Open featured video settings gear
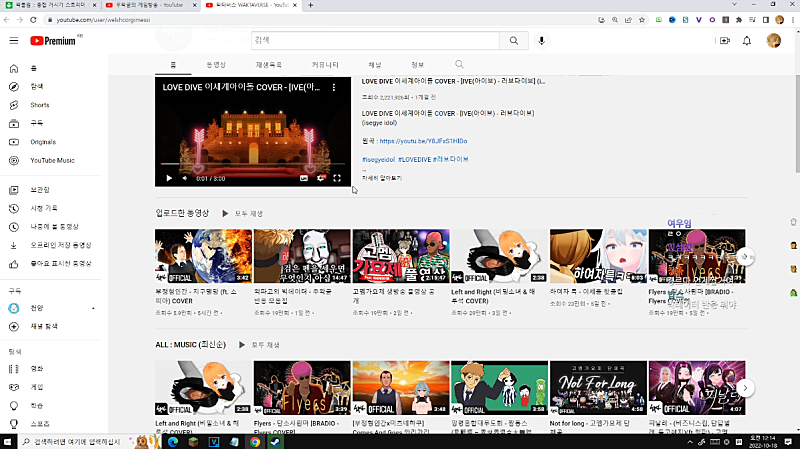The height and width of the screenshot is (449, 800). pyautogui.click(x=320, y=178)
